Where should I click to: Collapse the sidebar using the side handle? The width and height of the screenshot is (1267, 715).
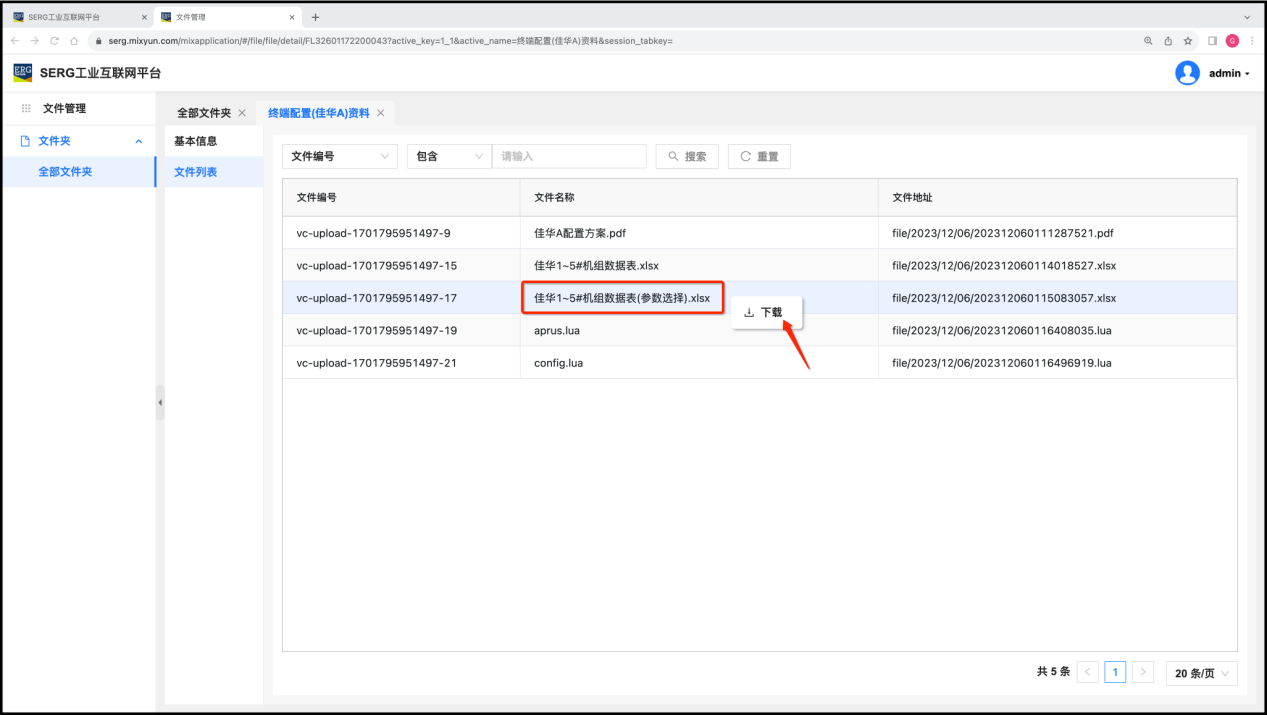[160, 402]
